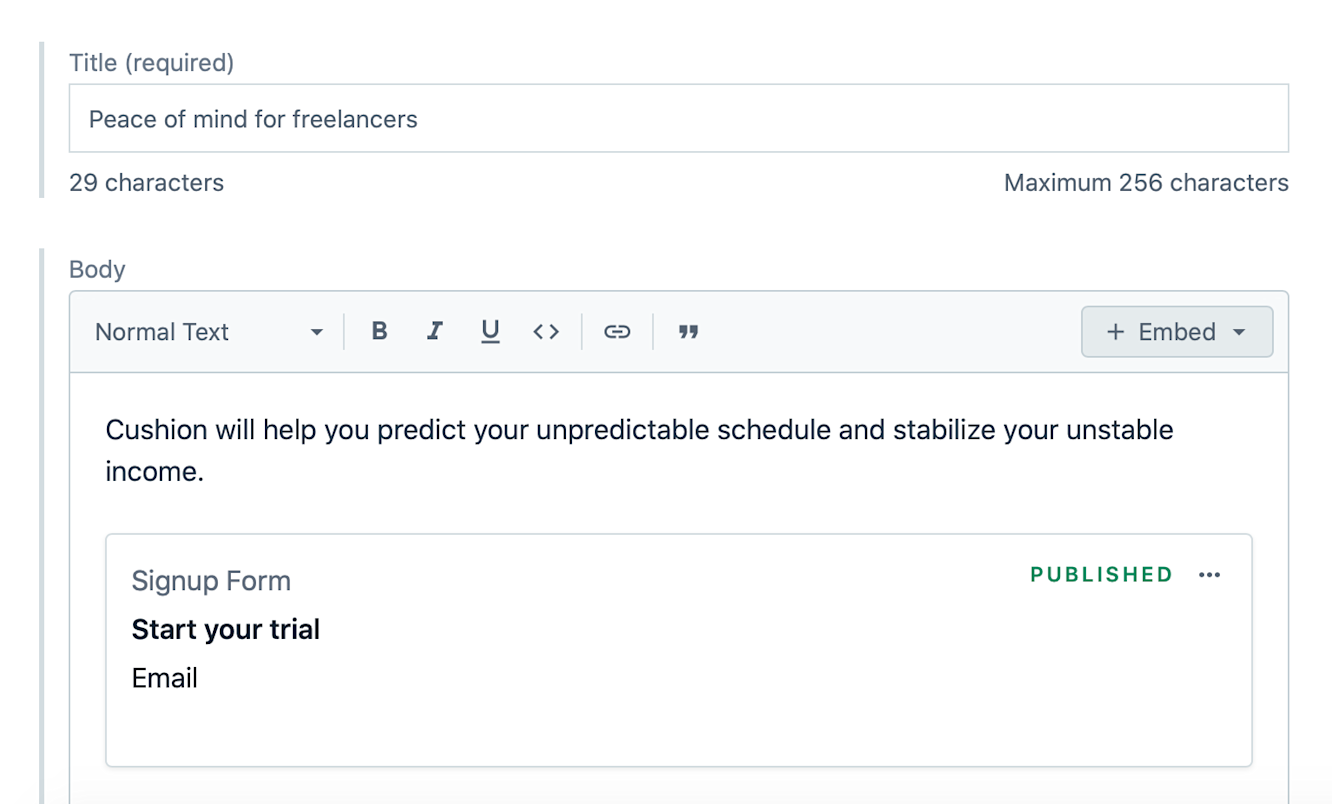
Task: Click the plus icon on Embed button
Action: click(x=1116, y=332)
